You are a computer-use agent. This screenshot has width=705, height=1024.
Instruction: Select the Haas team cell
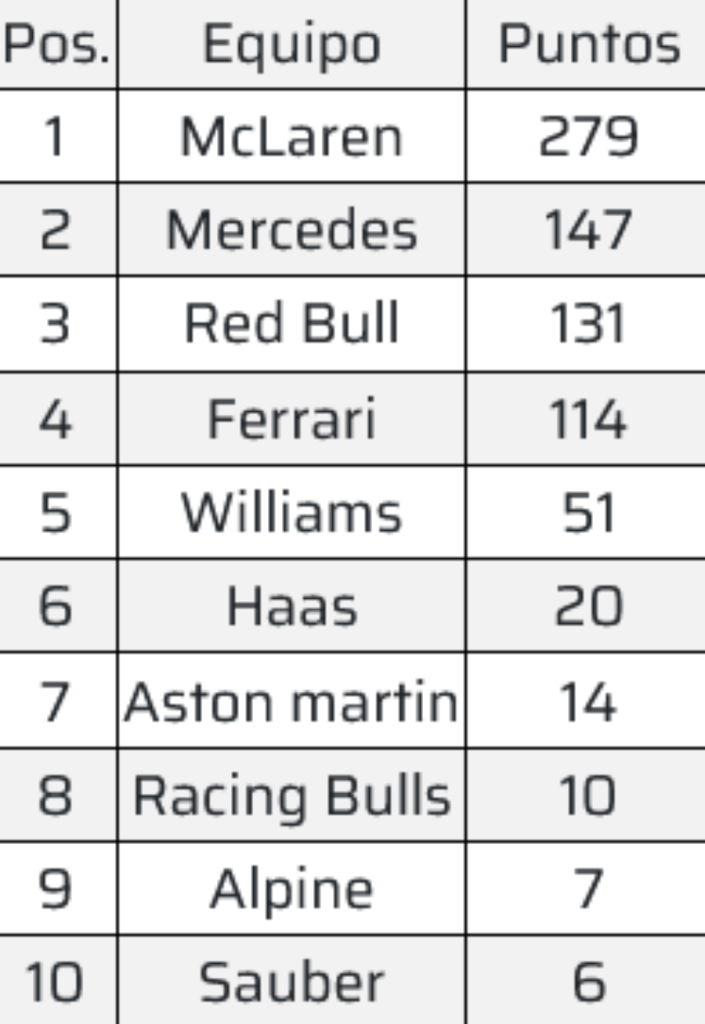click(291, 607)
